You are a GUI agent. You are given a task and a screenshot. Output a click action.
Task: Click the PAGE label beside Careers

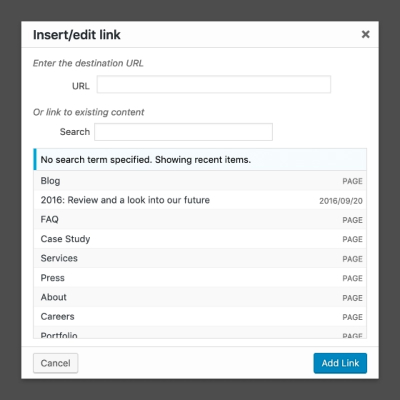tap(352, 317)
